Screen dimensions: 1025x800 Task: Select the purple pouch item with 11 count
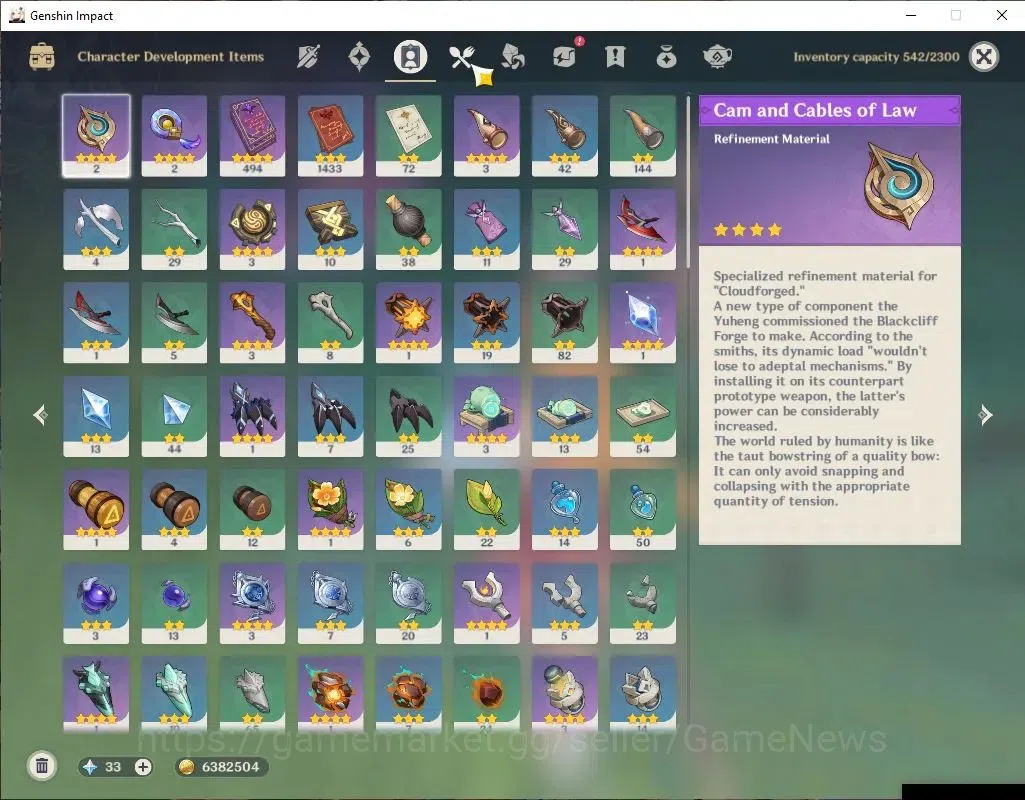[486, 229]
